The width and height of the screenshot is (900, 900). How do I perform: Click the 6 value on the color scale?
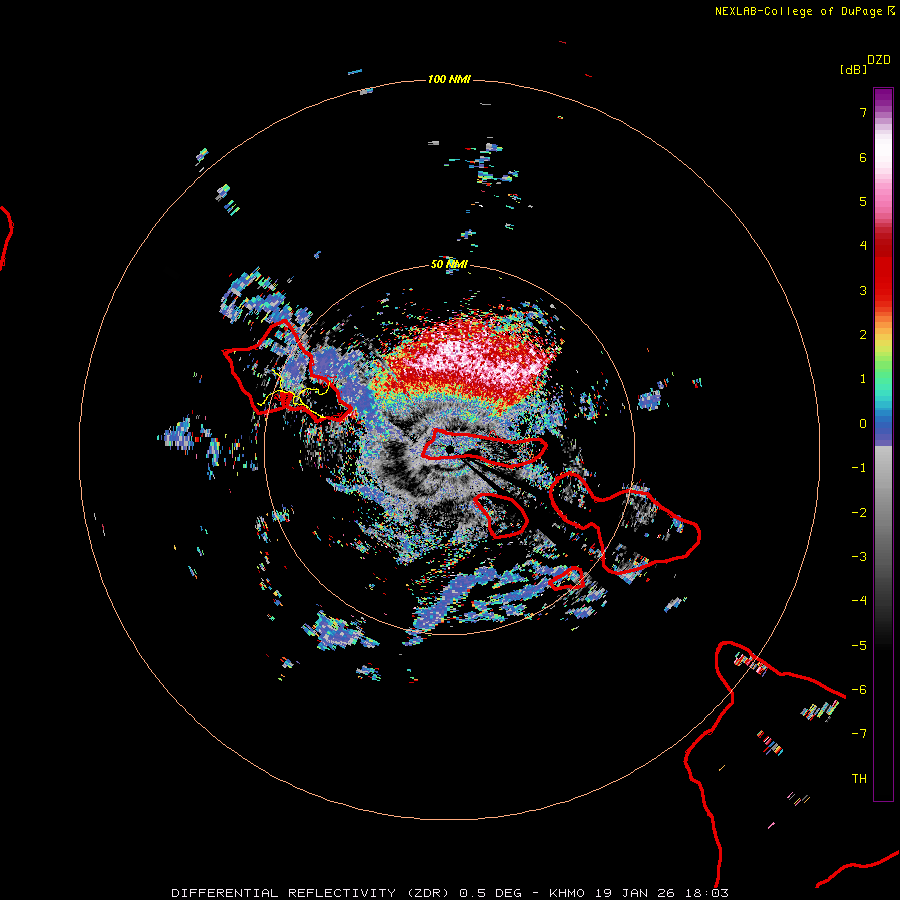(x=863, y=157)
